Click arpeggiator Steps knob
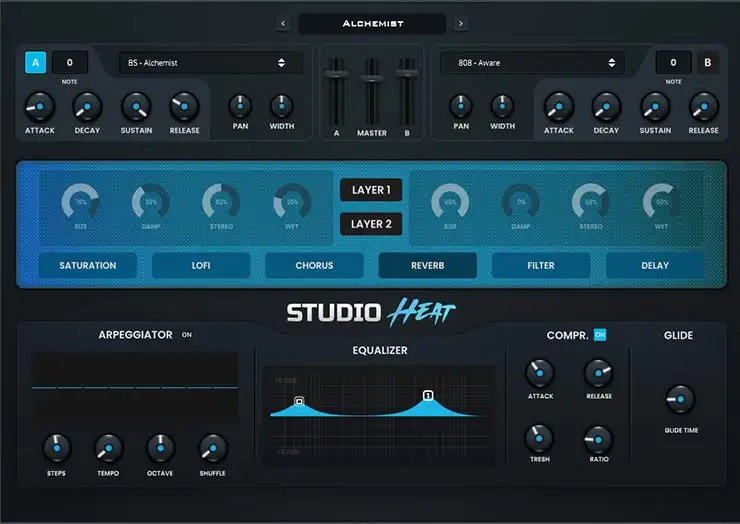The width and height of the screenshot is (740, 524). [x=57, y=448]
